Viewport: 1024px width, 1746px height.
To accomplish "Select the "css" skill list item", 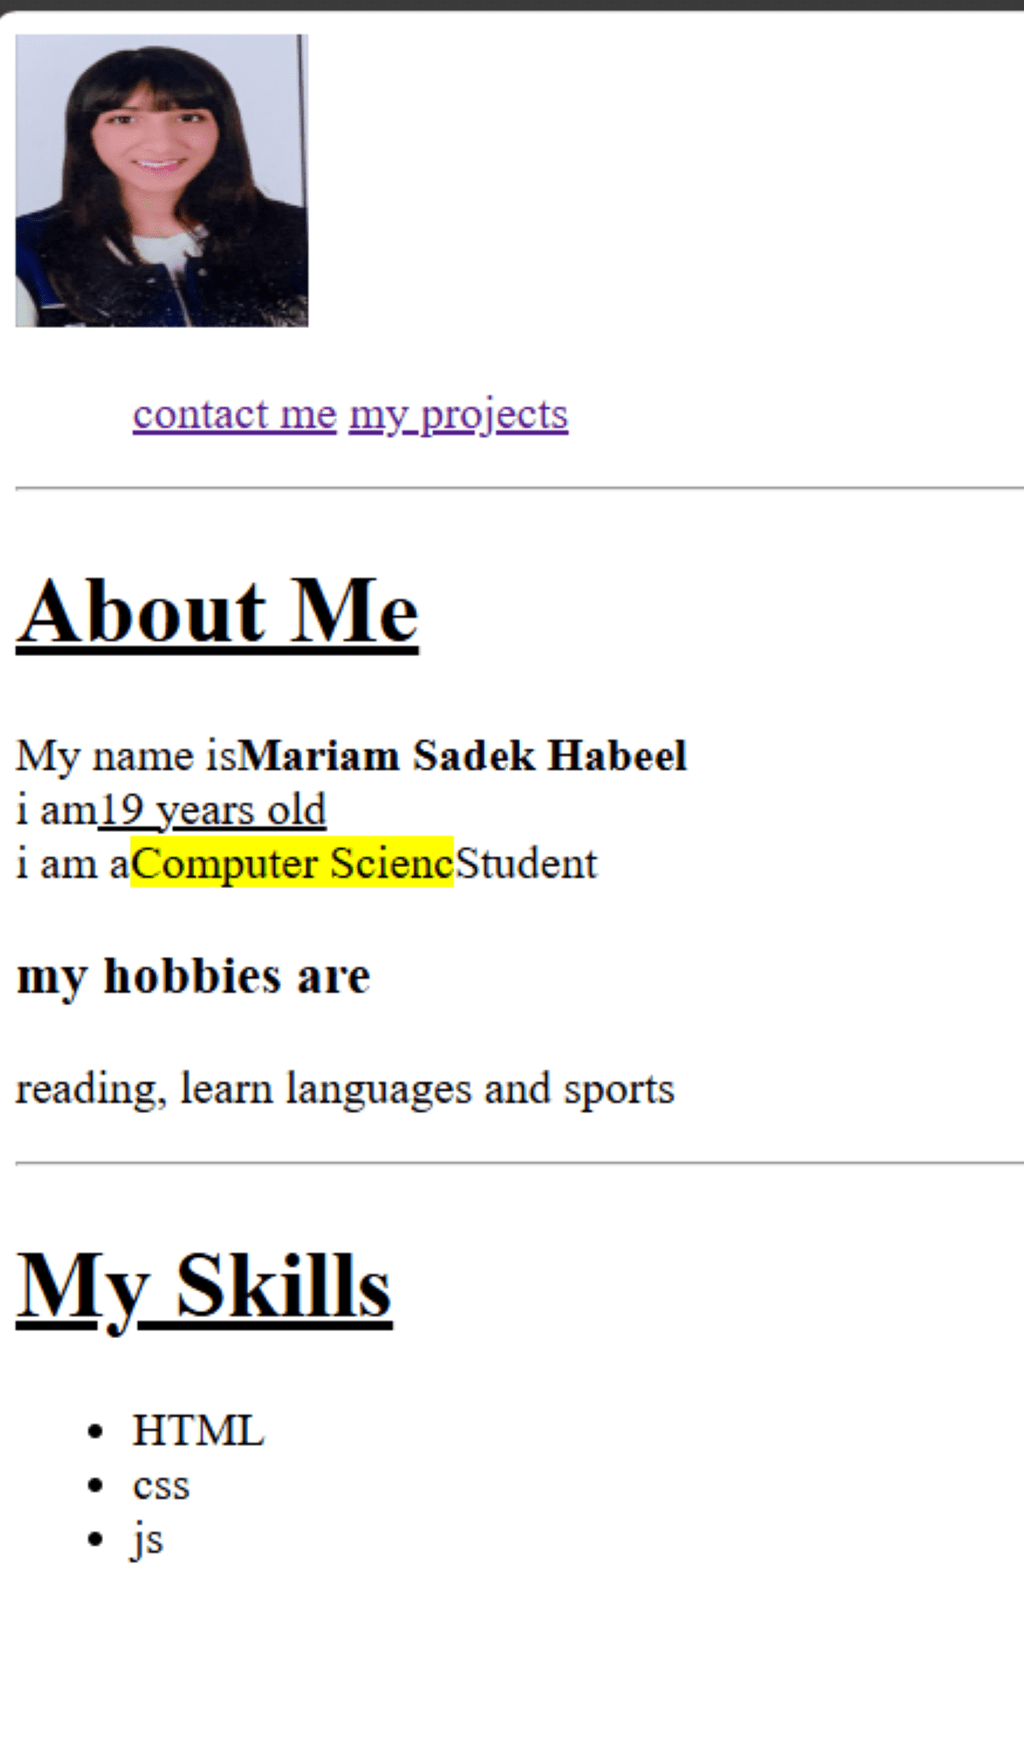I will (x=161, y=1485).
